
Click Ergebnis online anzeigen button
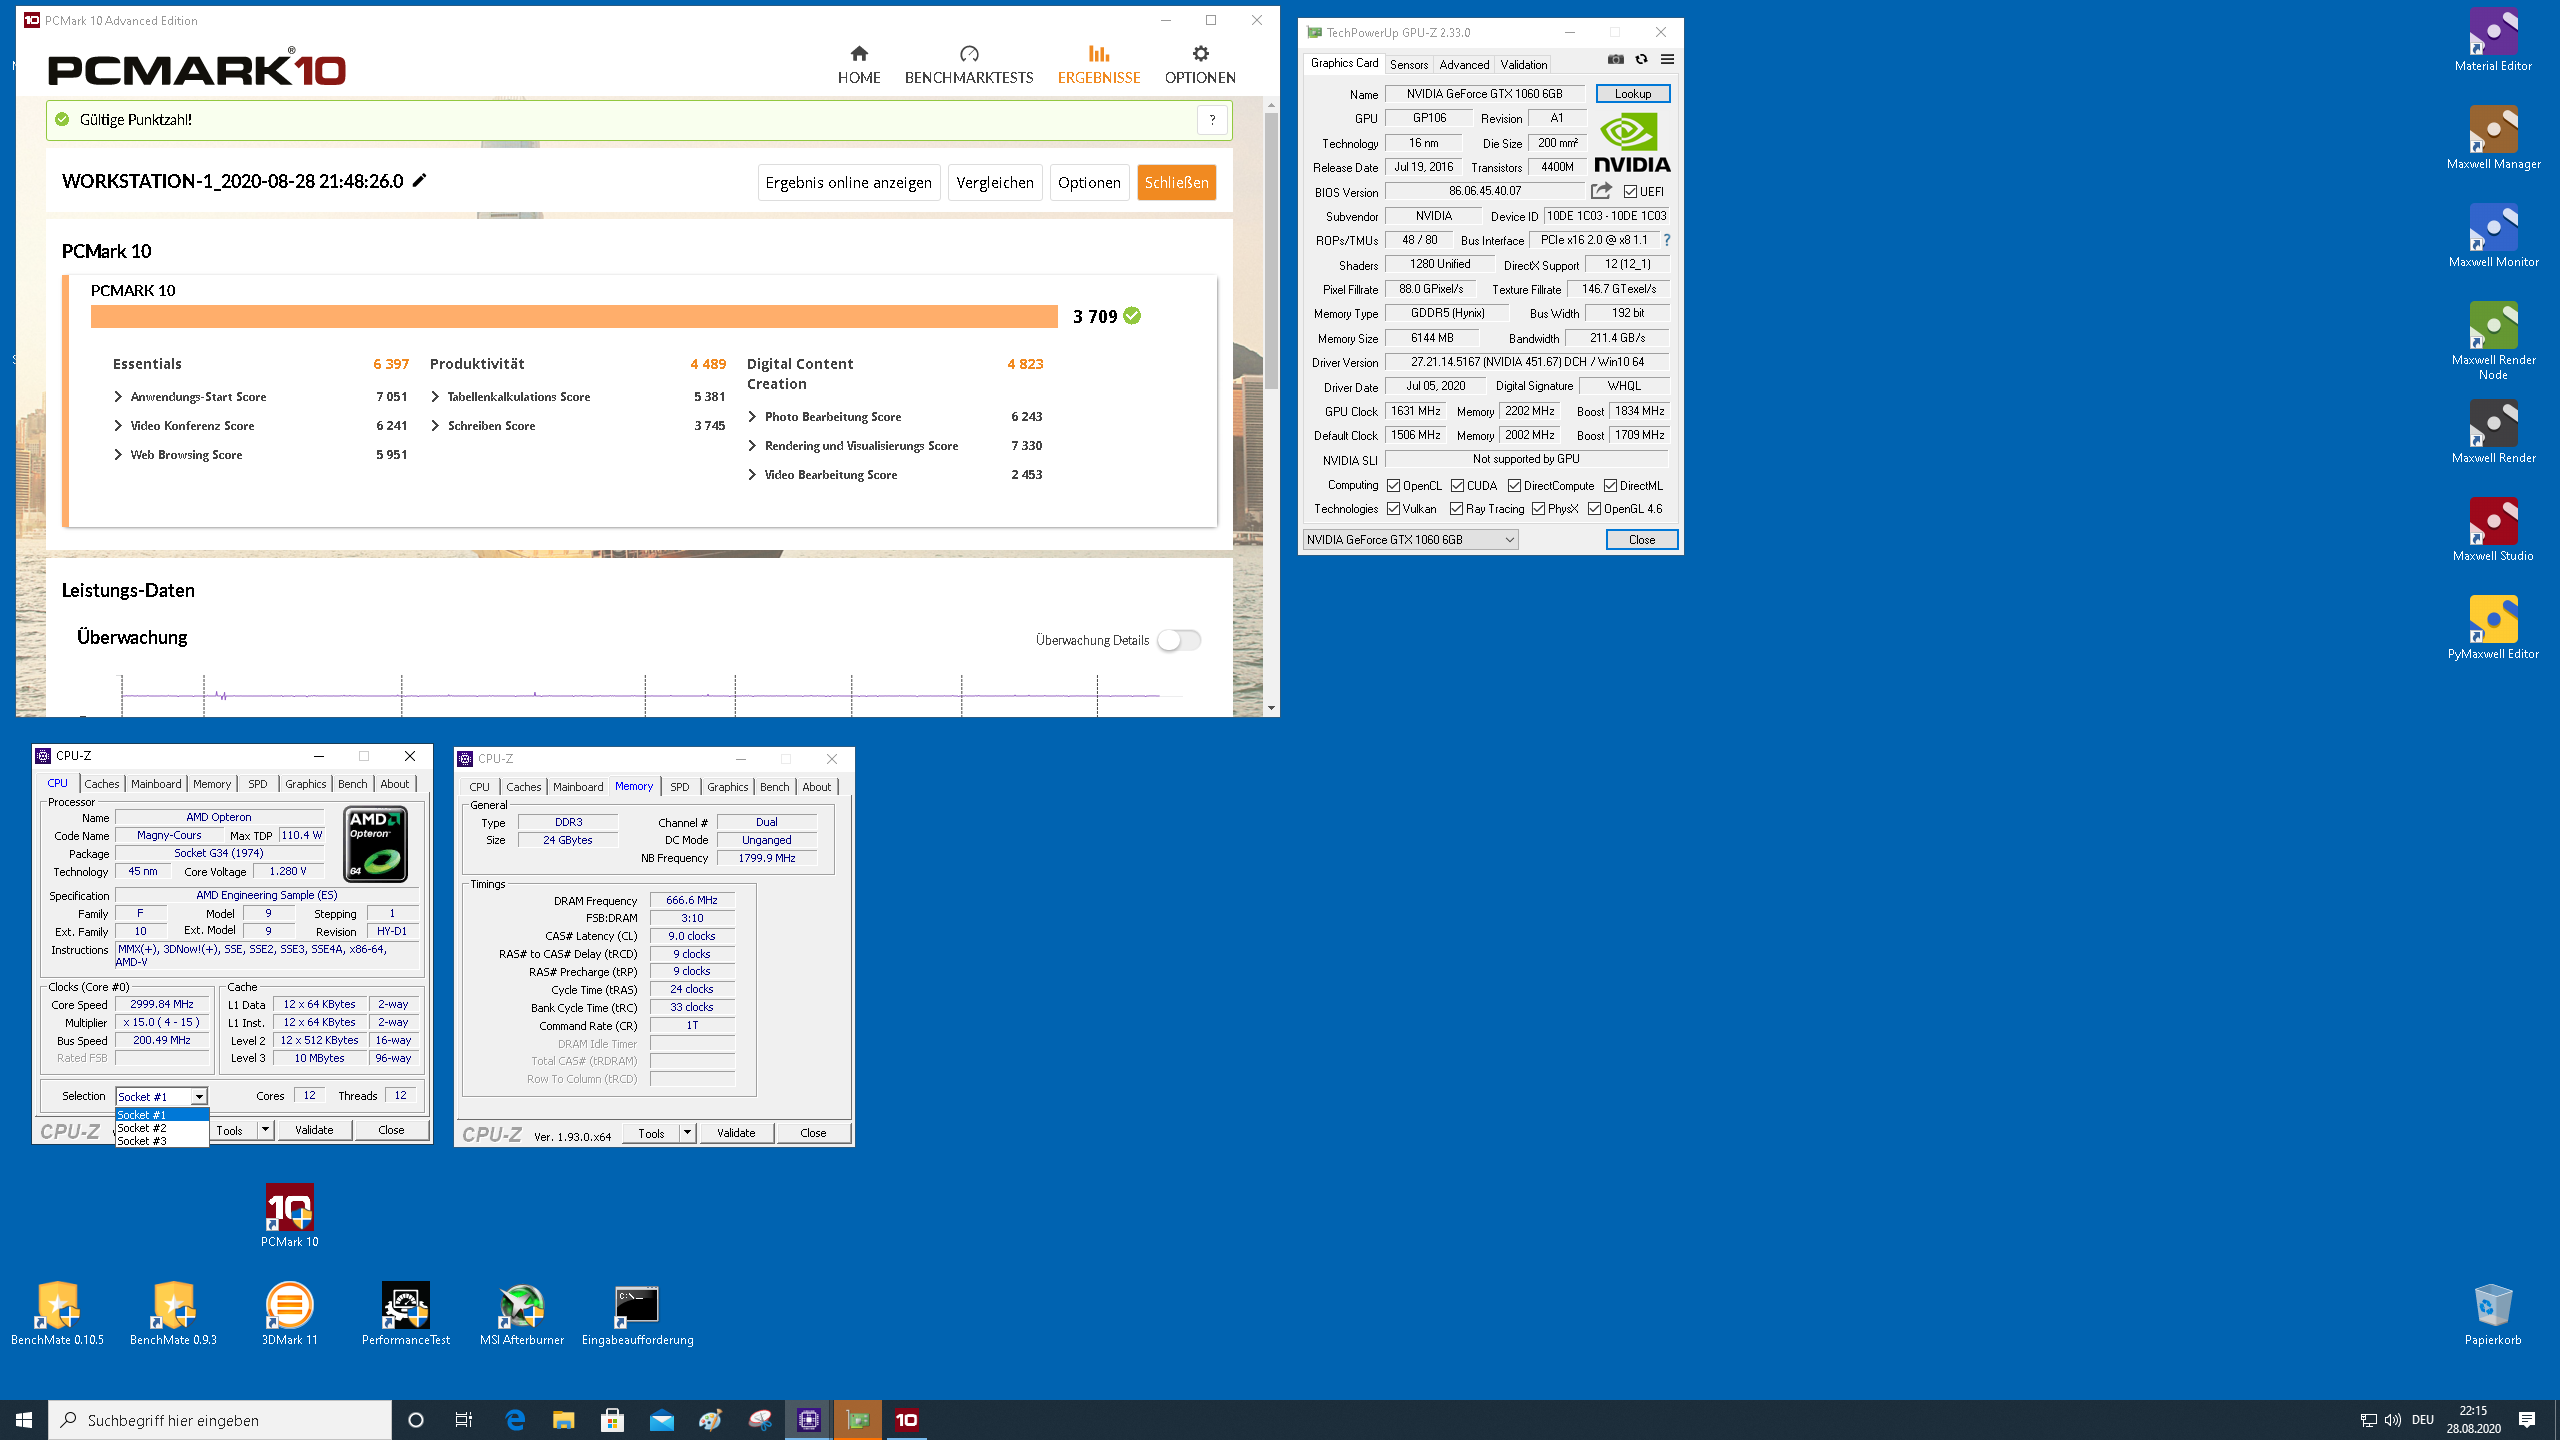(x=848, y=182)
